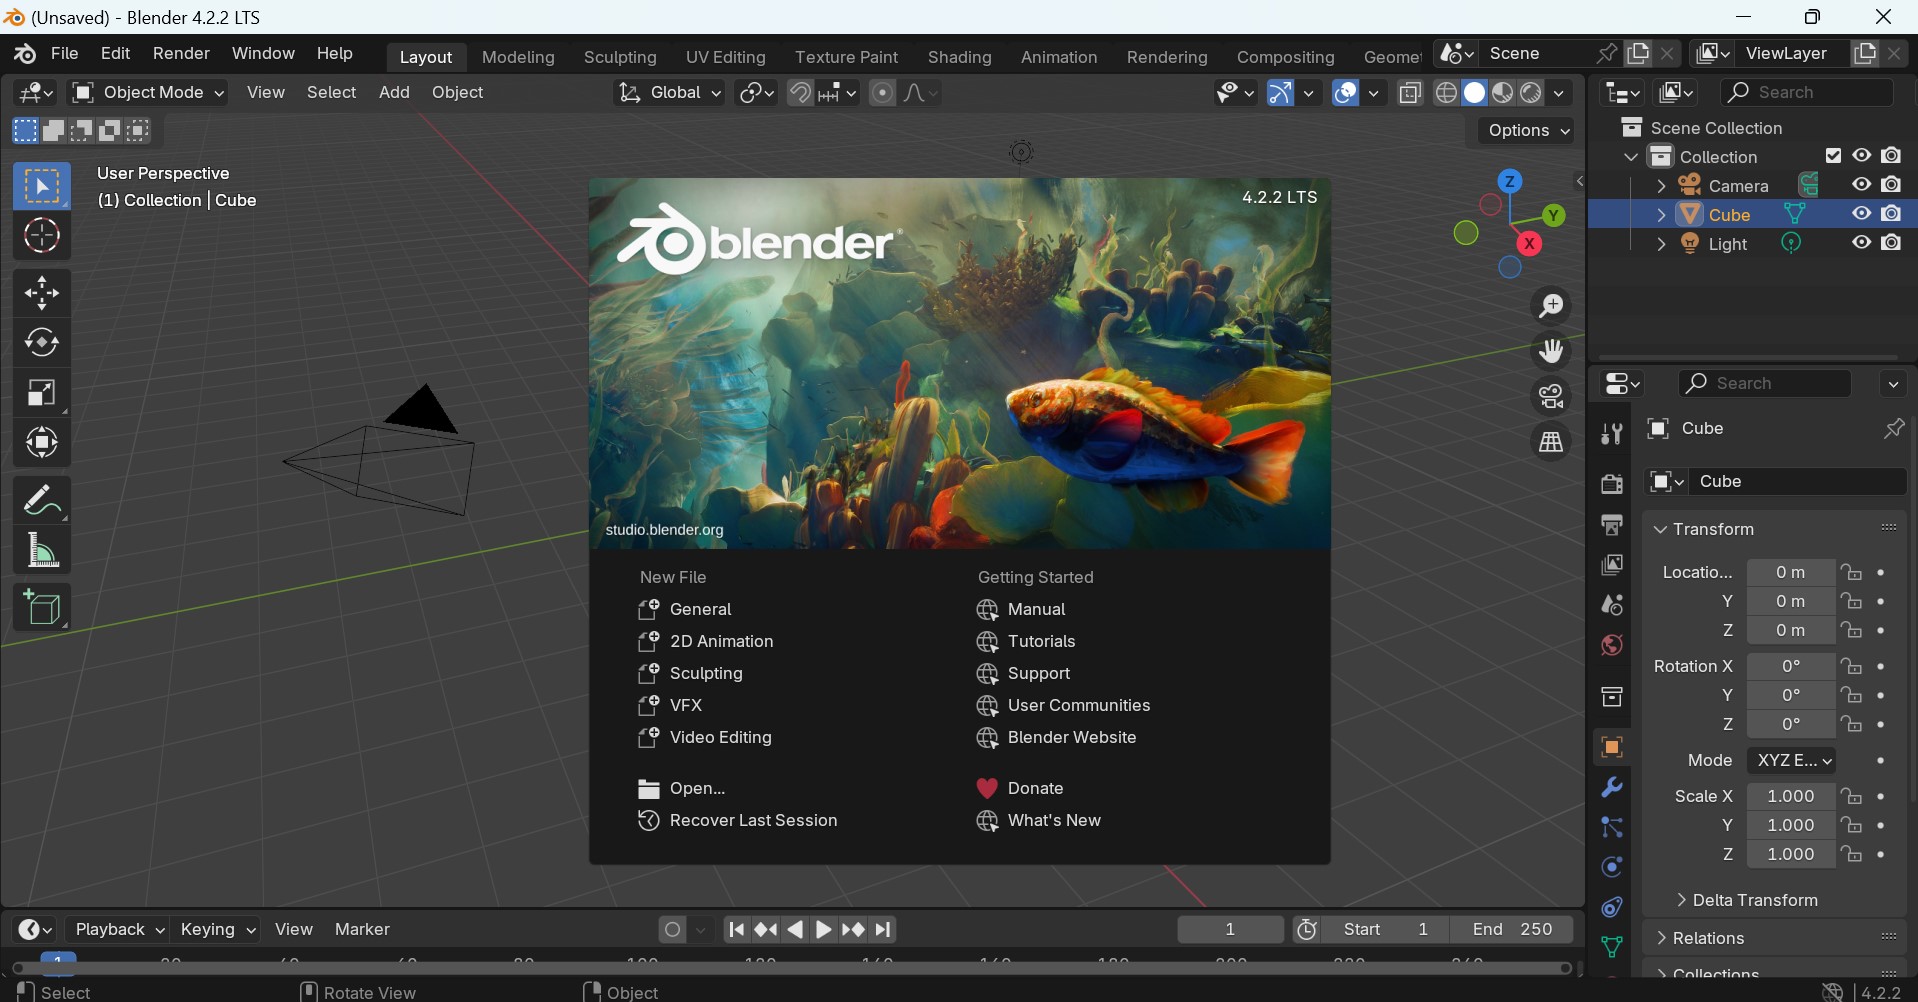The width and height of the screenshot is (1918, 1002).
Task: Click the Blender logo menu icon
Action: click(25, 54)
